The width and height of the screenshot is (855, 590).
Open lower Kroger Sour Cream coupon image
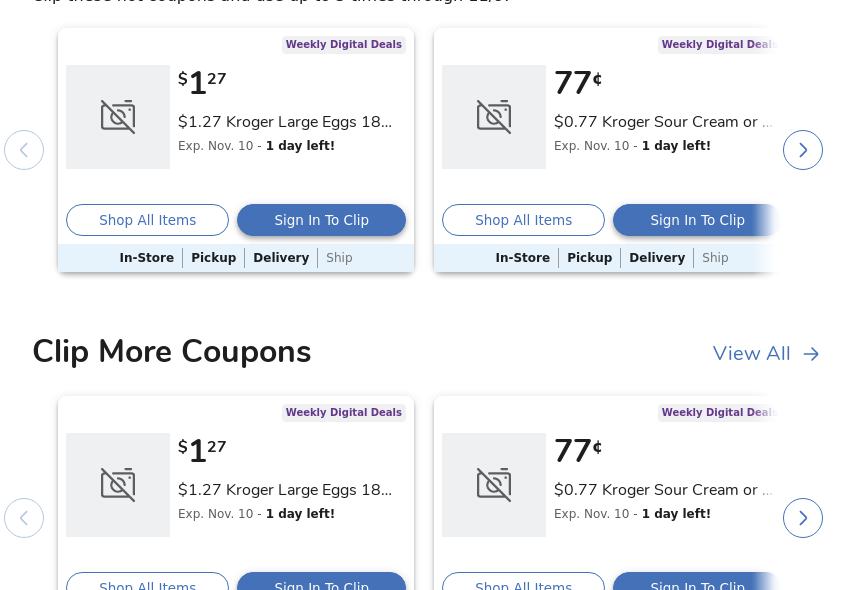coord(494,485)
